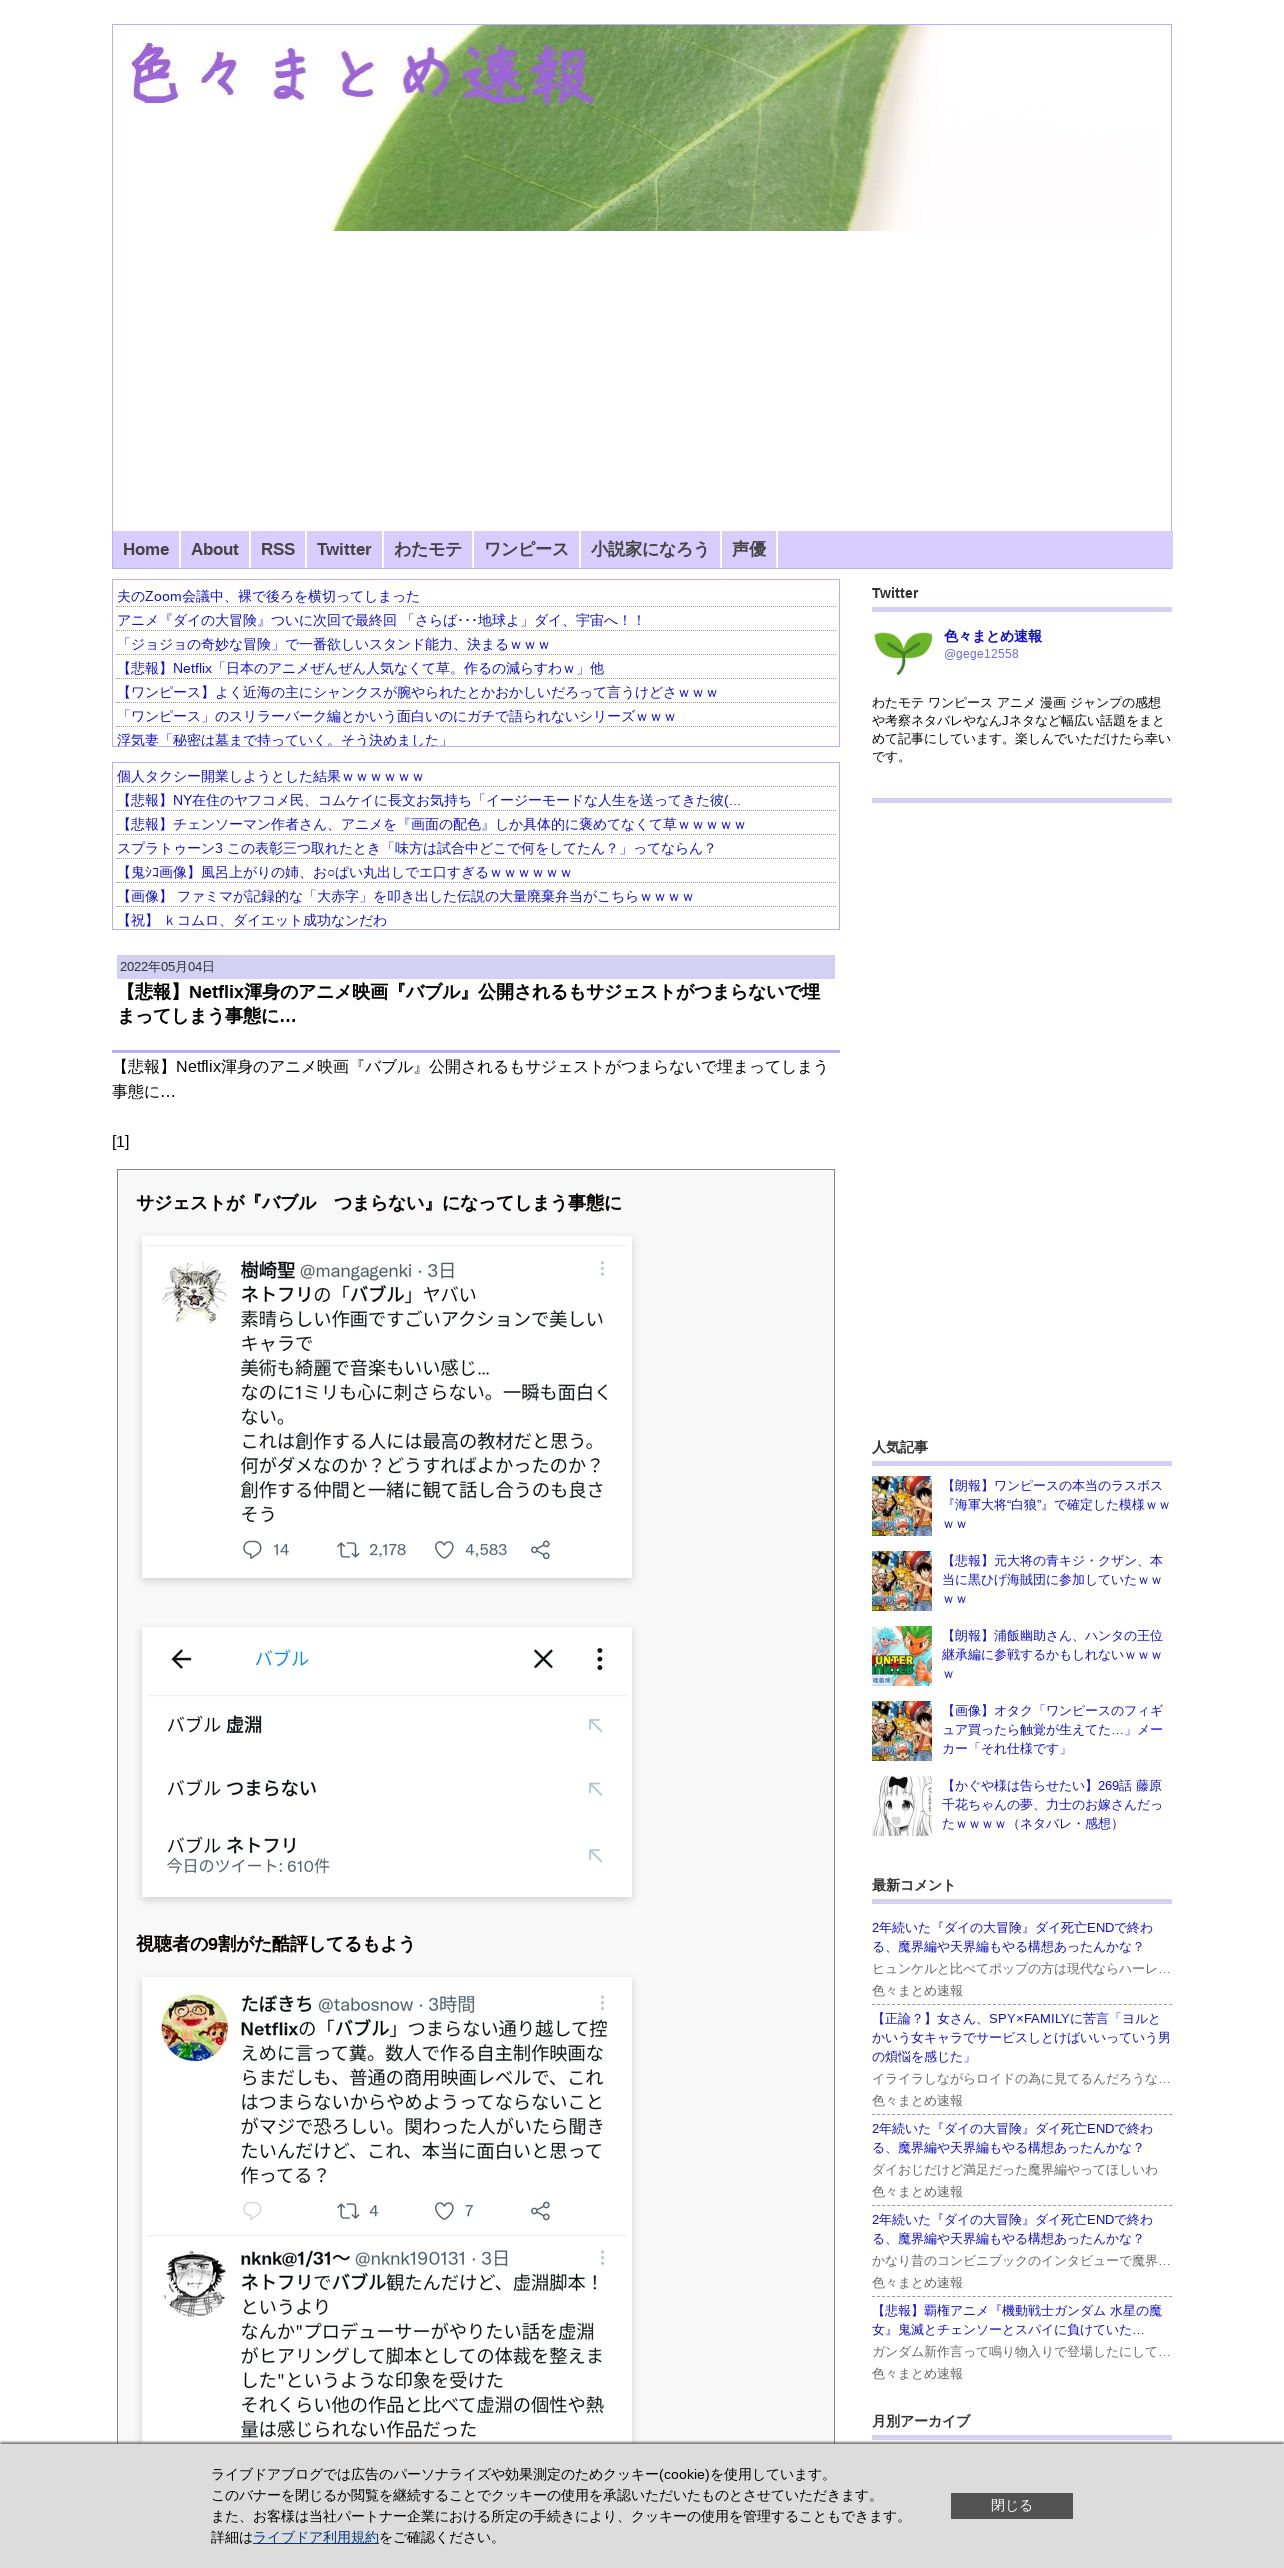
Task: Open the About menu item
Action: [x=215, y=549]
